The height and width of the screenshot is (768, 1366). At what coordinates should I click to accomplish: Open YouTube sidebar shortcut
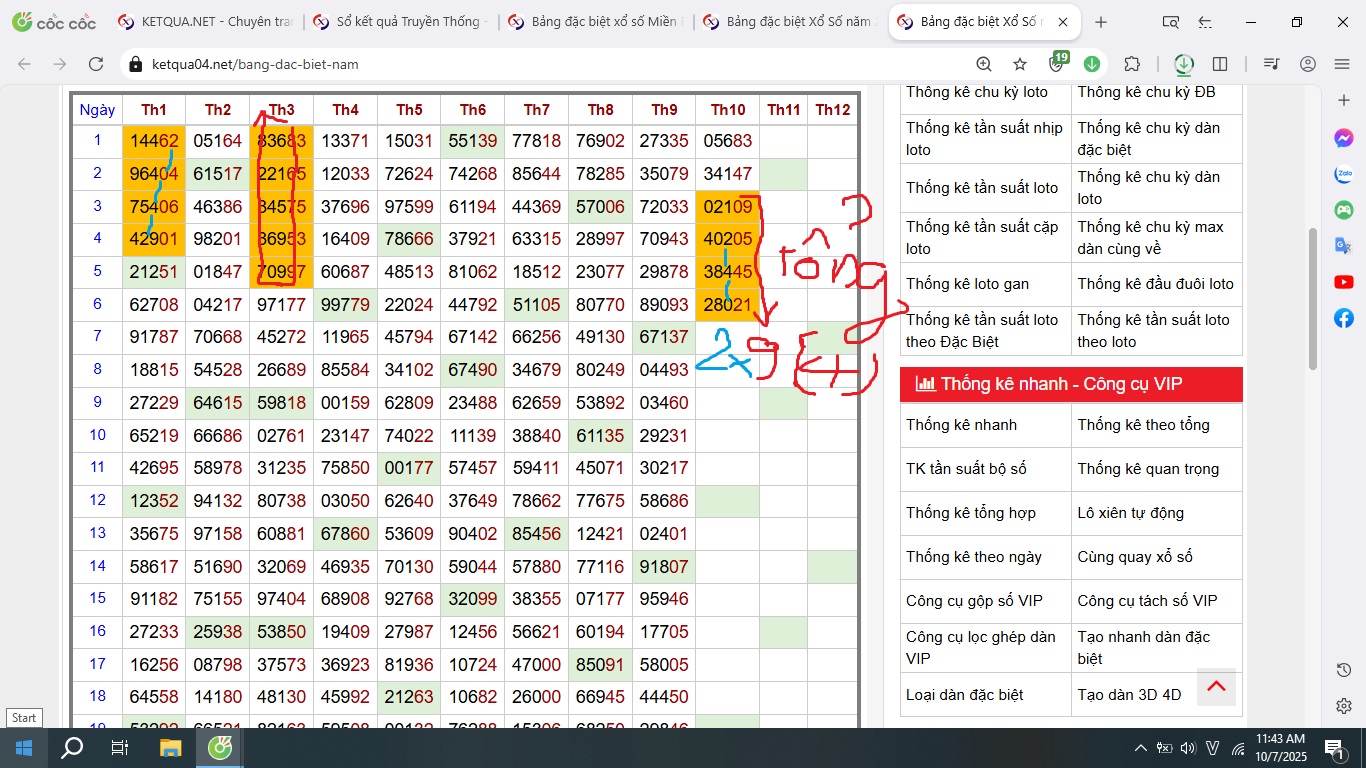click(x=1344, y=283)
